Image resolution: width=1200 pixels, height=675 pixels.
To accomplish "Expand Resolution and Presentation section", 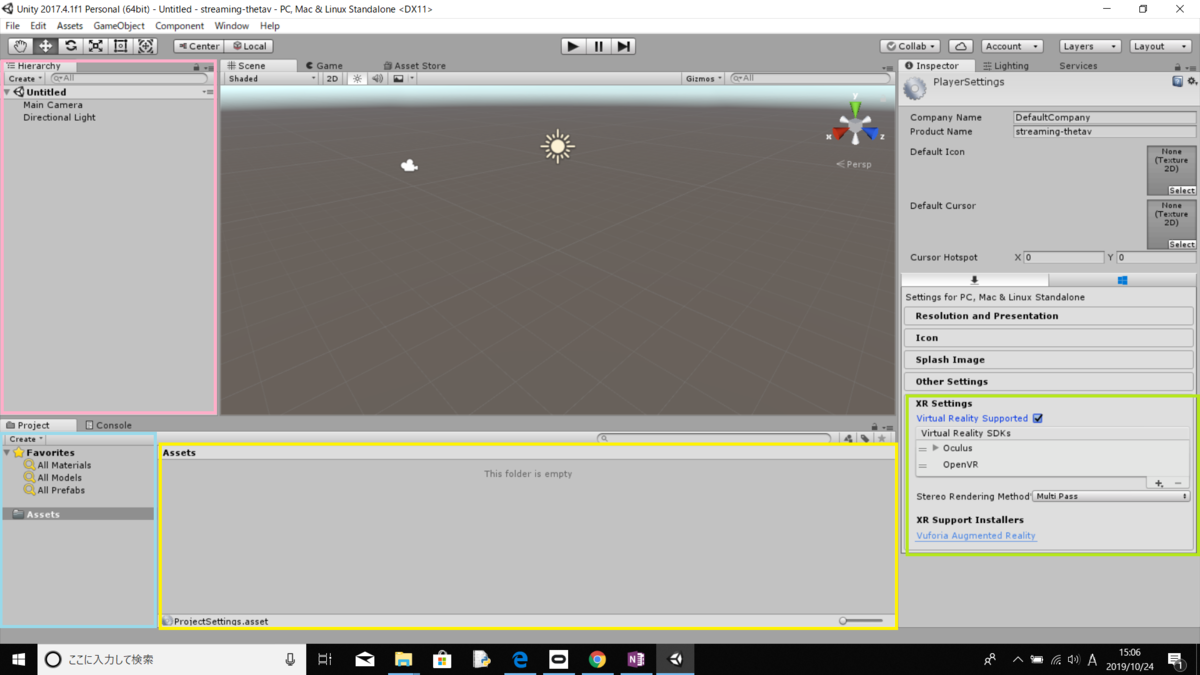I will (x=1048, y=316).
